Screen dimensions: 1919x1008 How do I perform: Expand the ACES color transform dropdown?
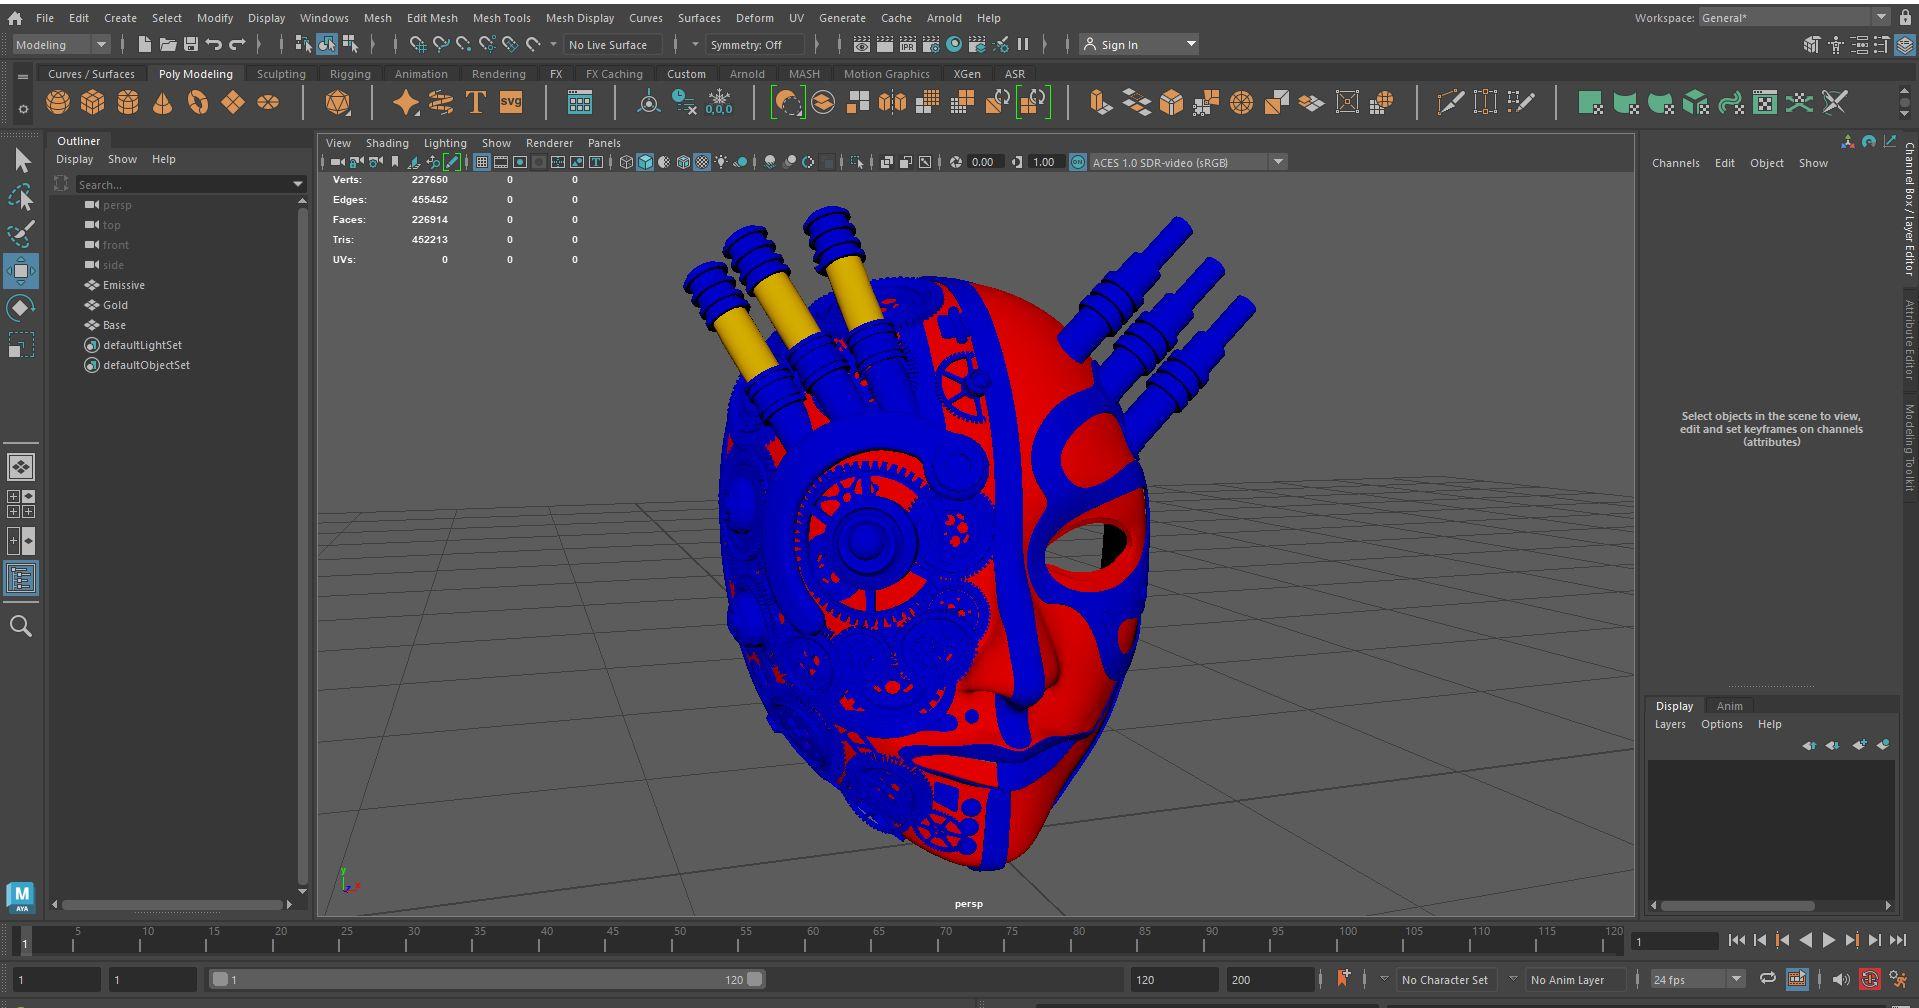tap(1277, 162)
